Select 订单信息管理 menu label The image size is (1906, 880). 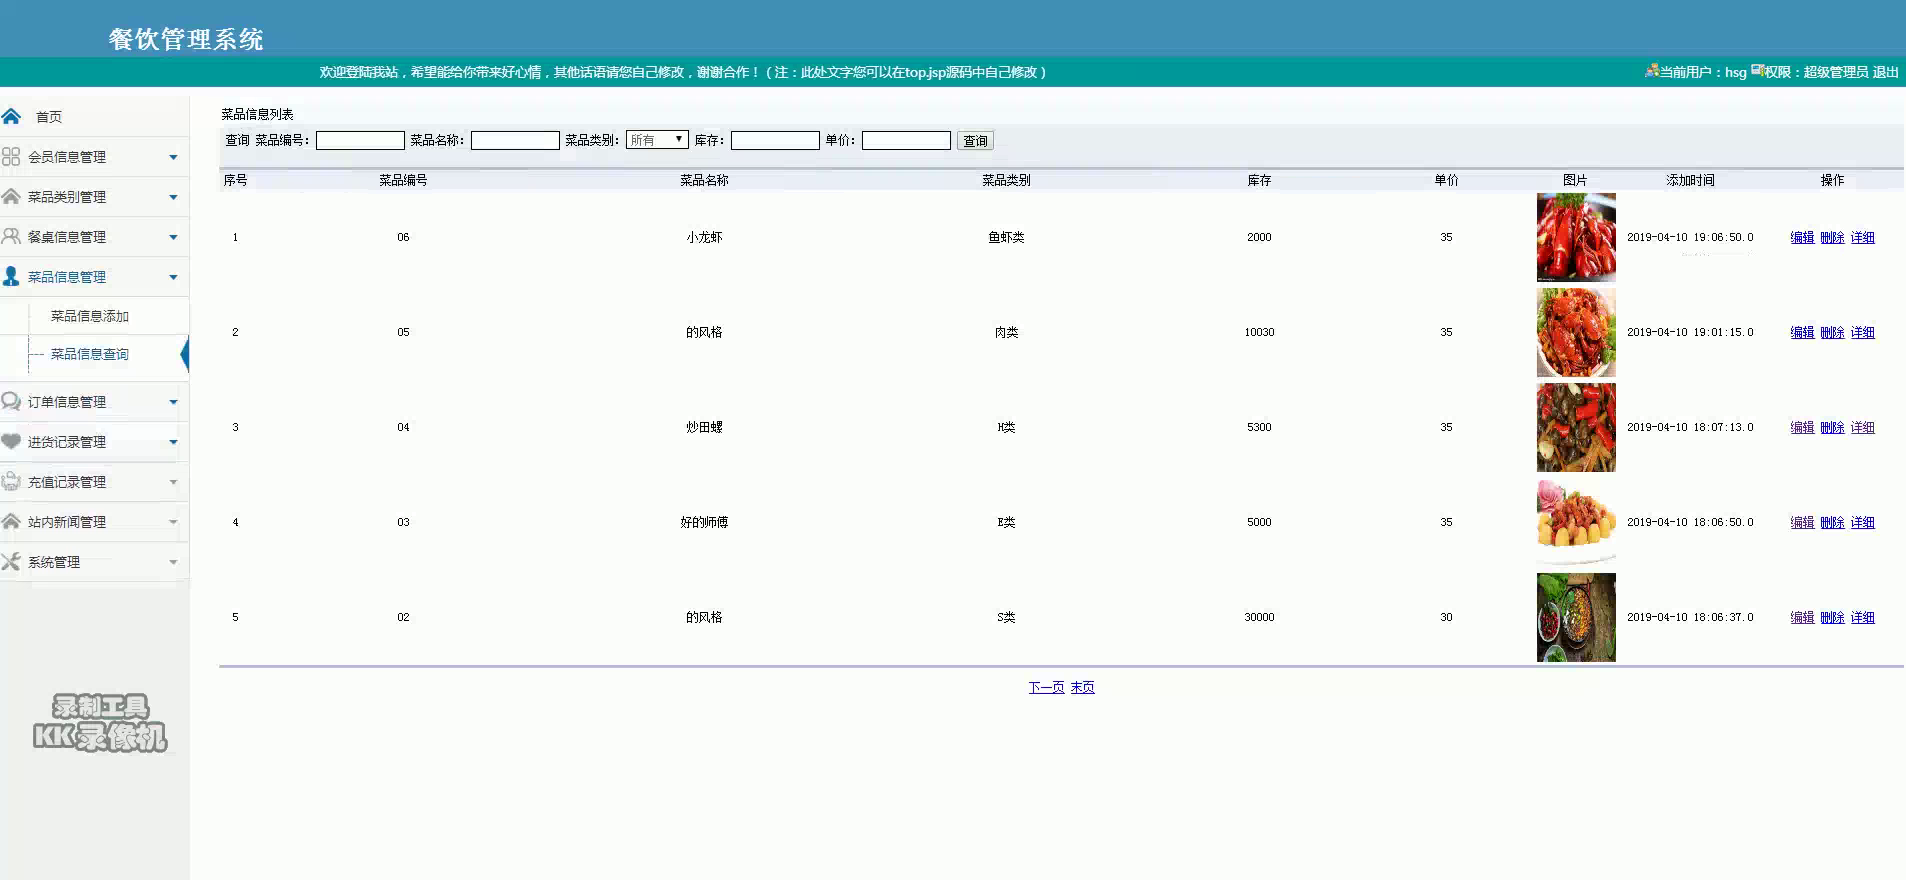click(67, 402)
